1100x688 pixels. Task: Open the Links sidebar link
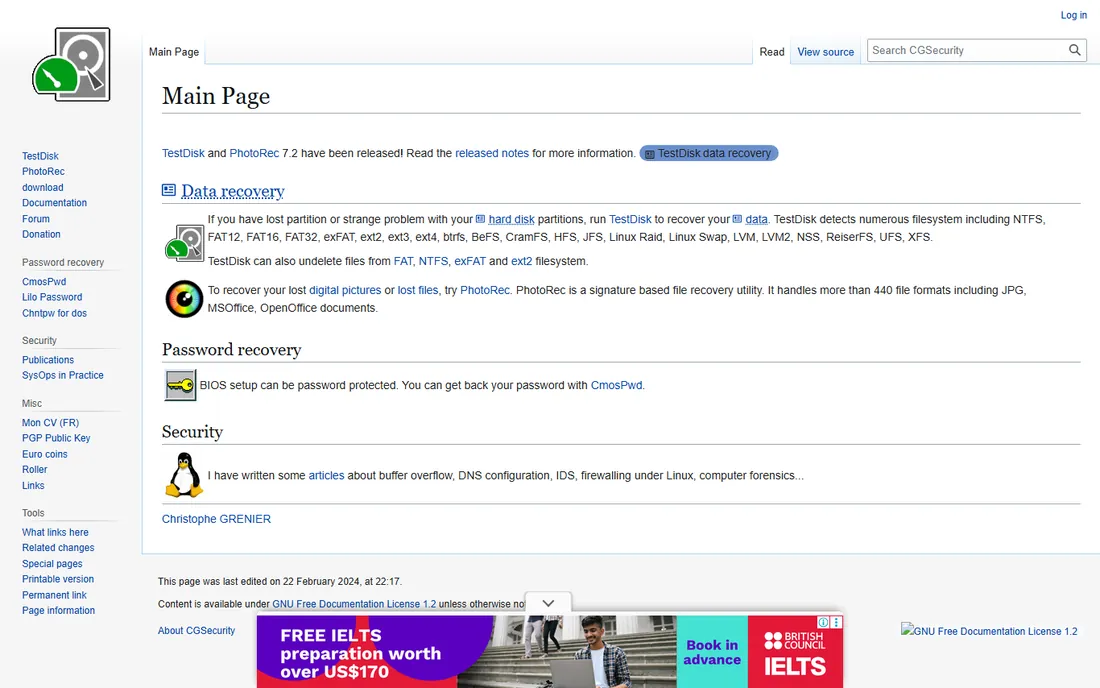pos(33,485)
